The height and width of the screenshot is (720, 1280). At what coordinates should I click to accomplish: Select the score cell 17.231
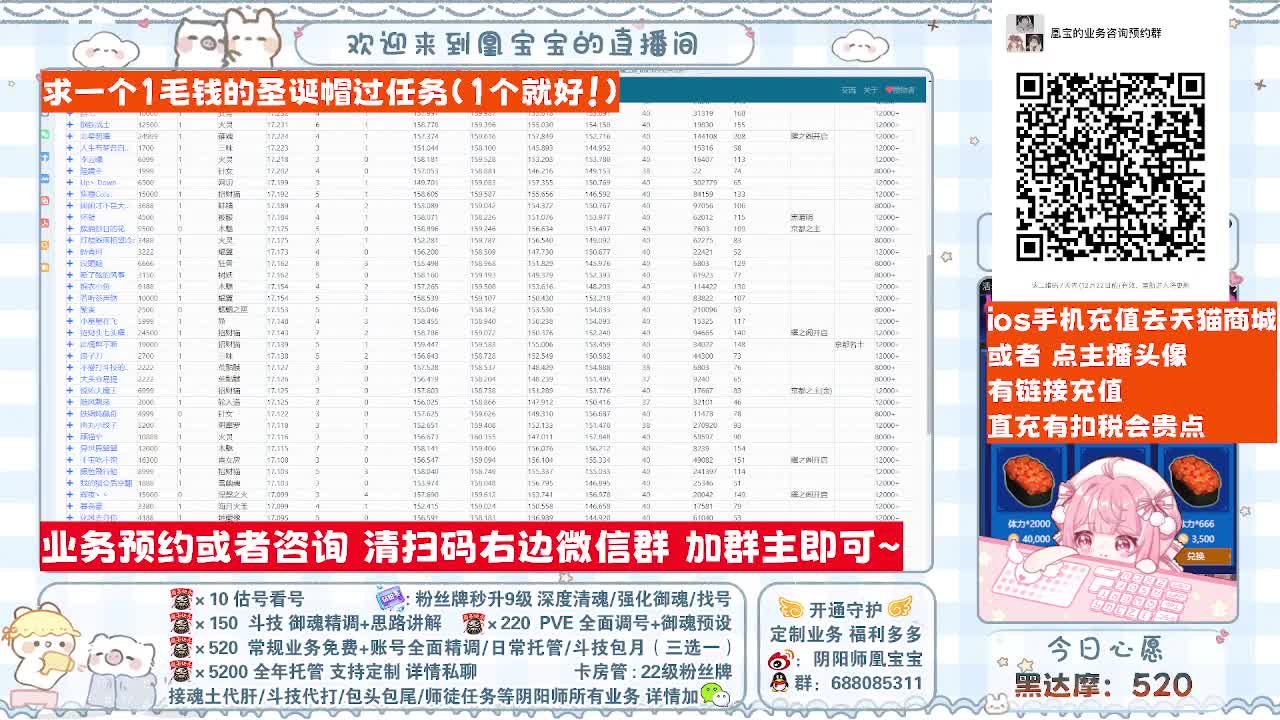point(277,125)
